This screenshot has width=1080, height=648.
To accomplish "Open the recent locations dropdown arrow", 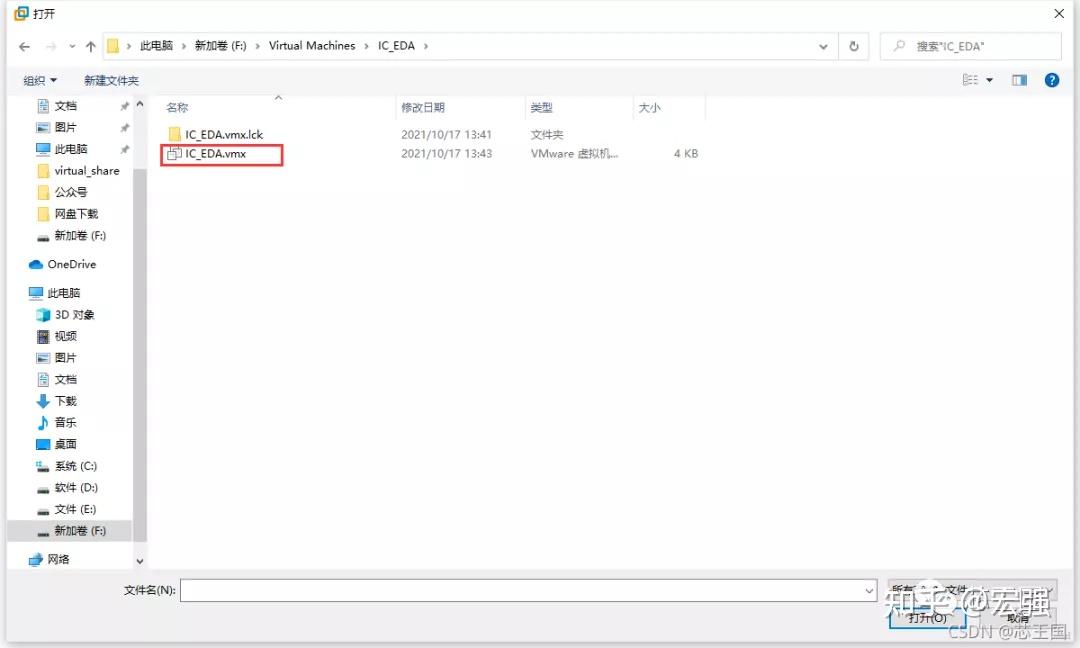I will [72, 47].
